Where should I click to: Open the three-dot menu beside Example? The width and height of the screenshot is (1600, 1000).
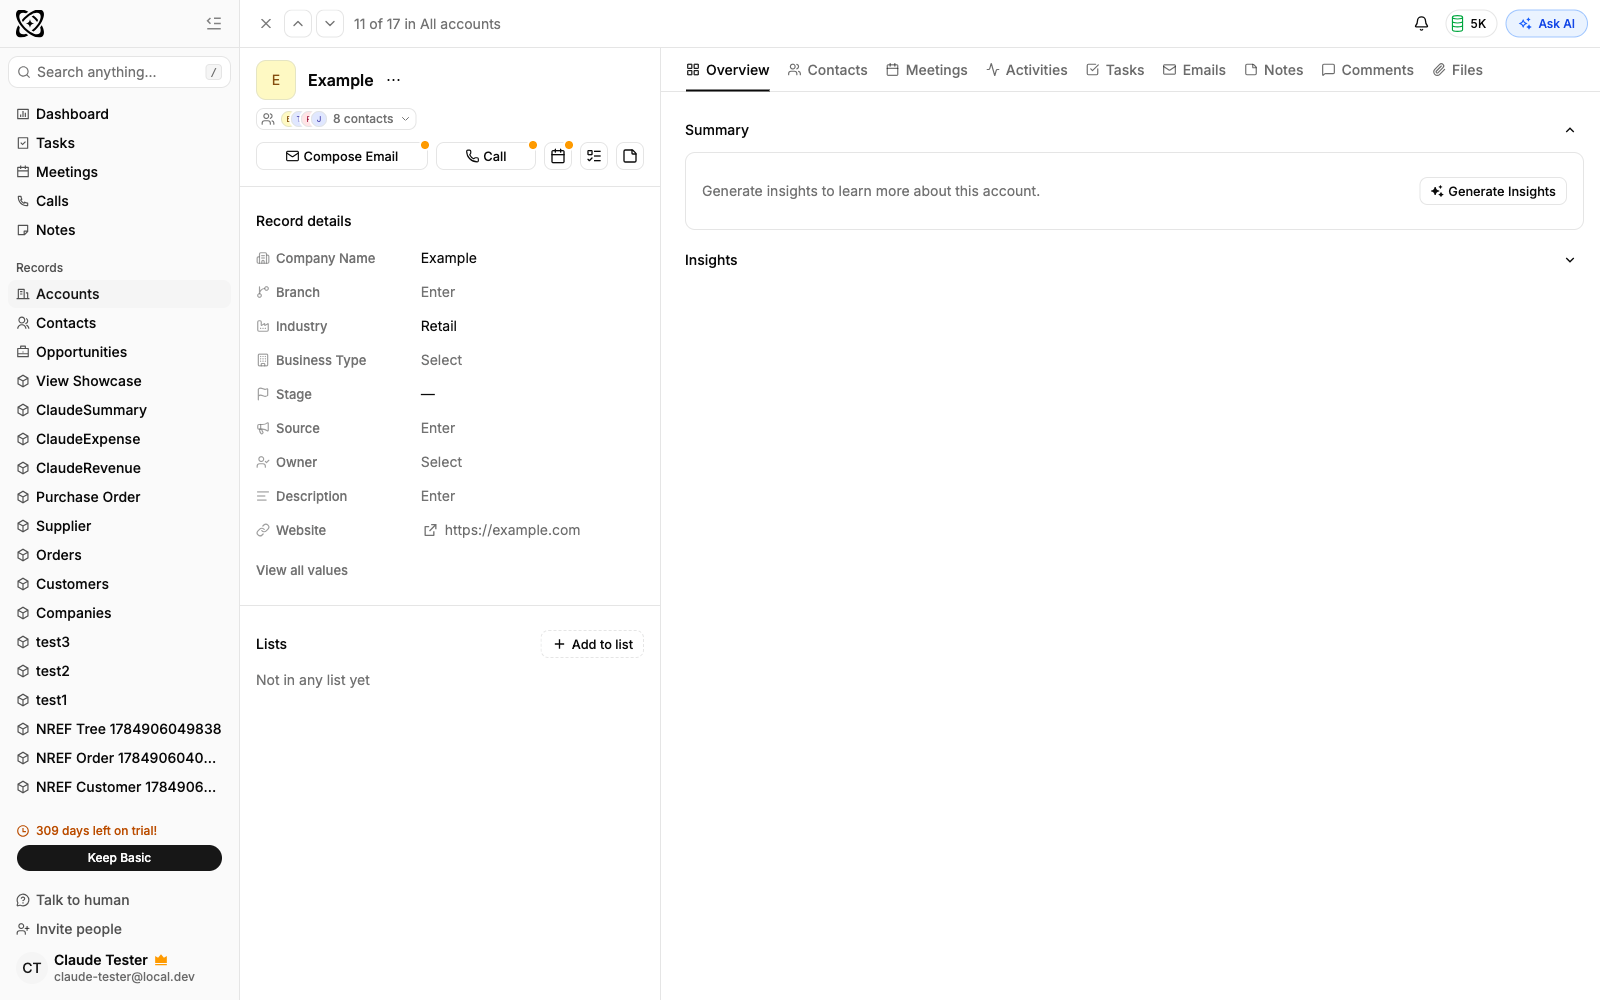(394, 80)
